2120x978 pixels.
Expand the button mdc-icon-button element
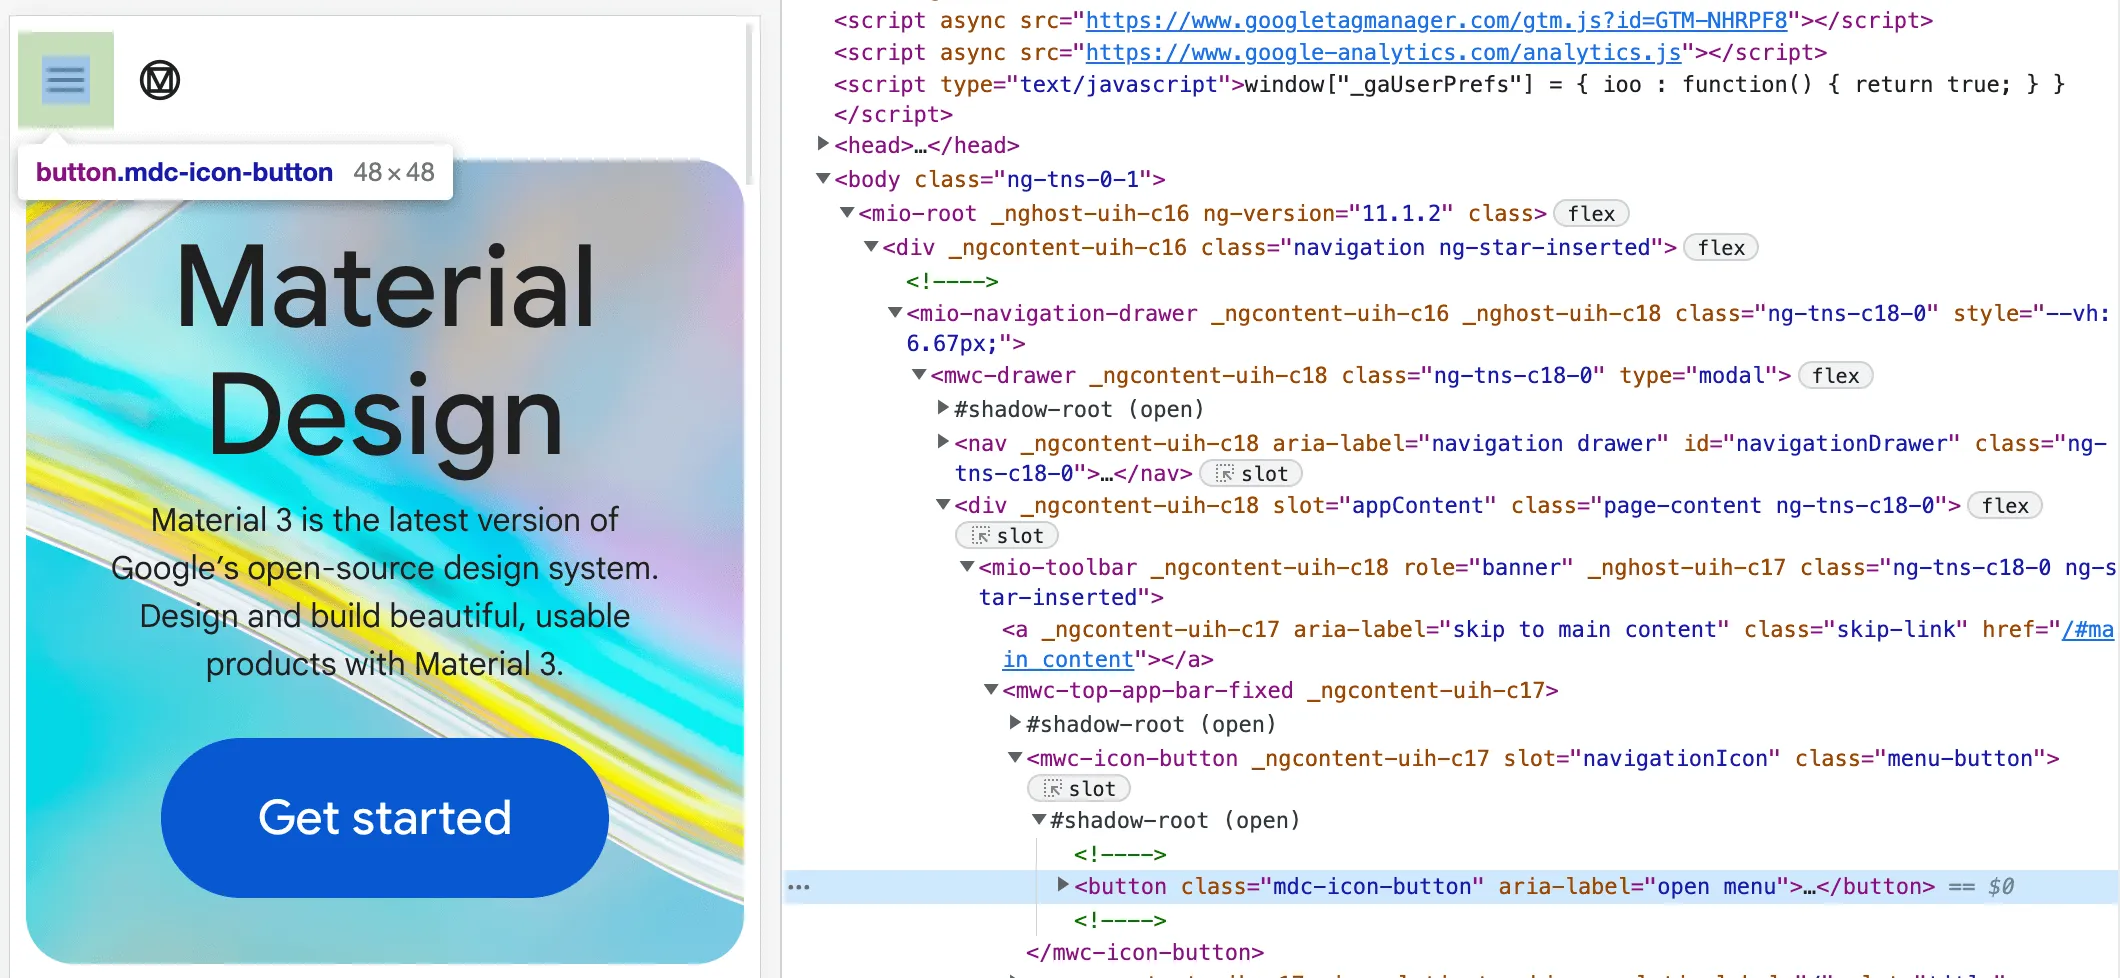1063,885
